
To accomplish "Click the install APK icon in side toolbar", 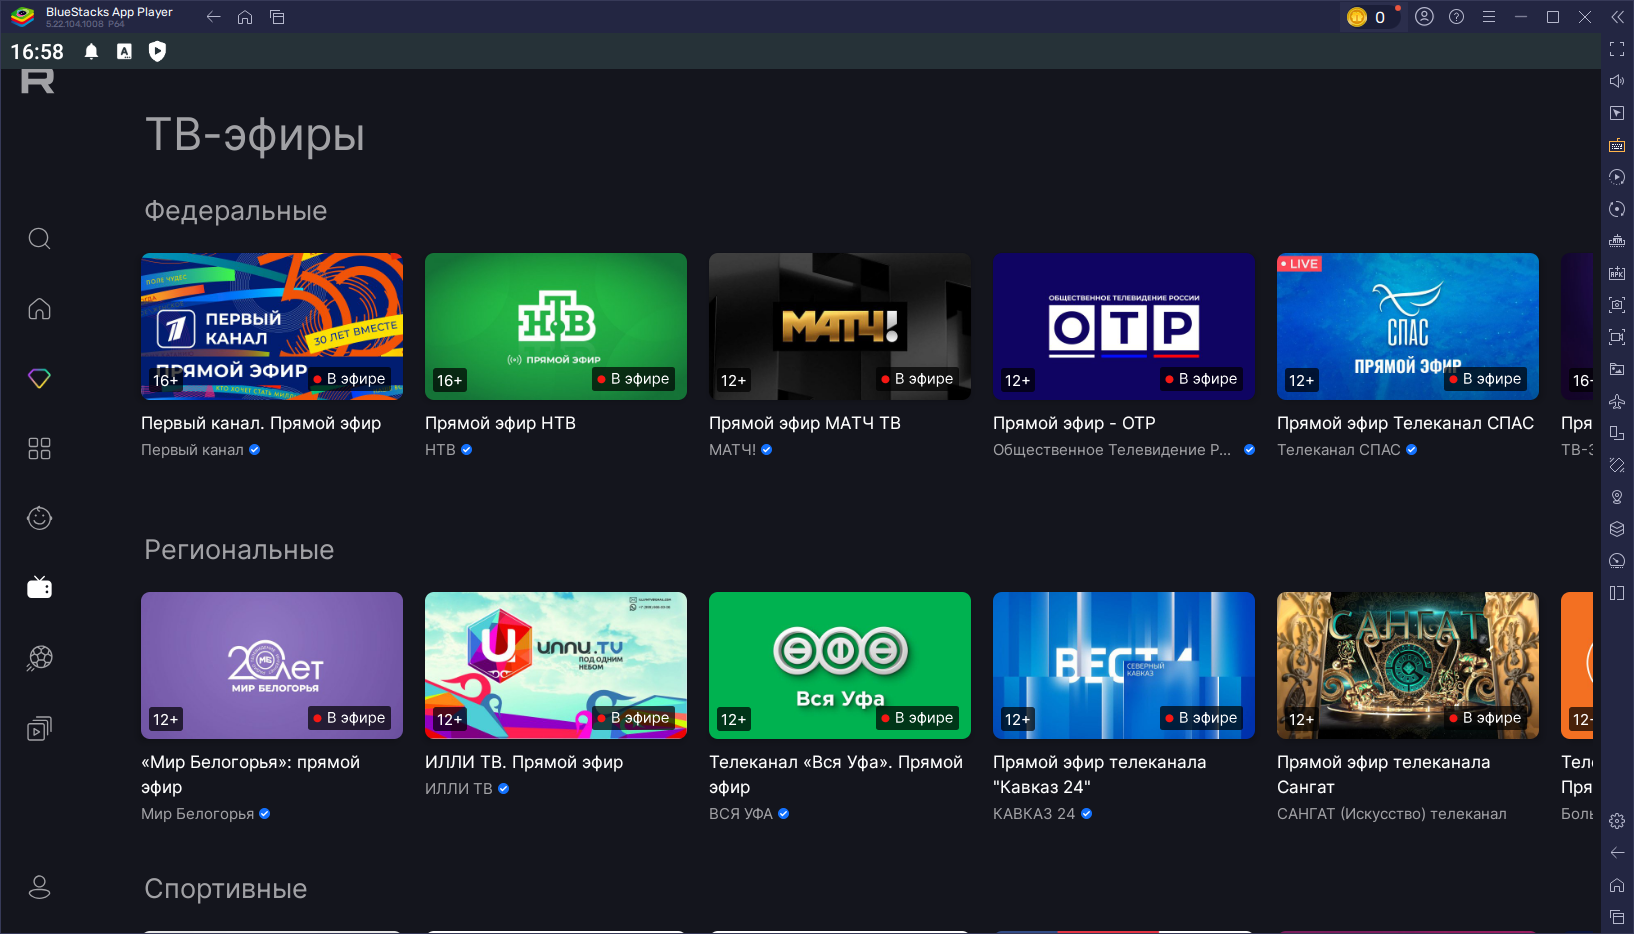I will click(x=1617, y=273).
